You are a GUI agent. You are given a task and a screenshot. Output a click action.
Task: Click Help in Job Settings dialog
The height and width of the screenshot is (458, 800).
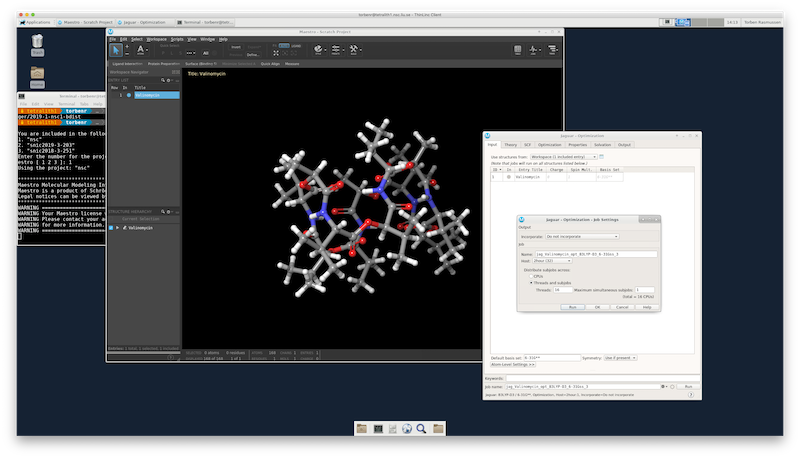pyautogui.click(x=647, y=307)
